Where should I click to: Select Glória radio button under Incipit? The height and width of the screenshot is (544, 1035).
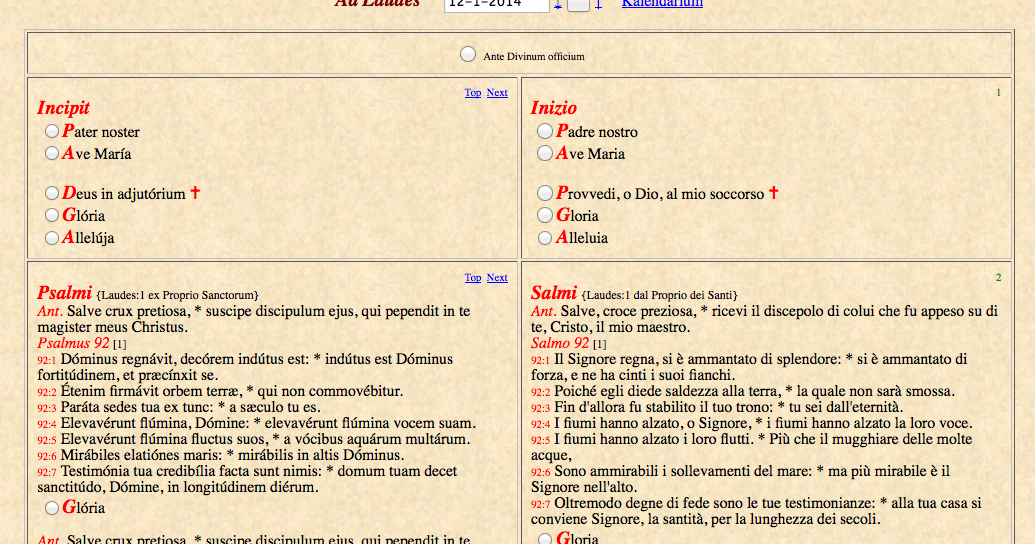[x=52, y=215]
